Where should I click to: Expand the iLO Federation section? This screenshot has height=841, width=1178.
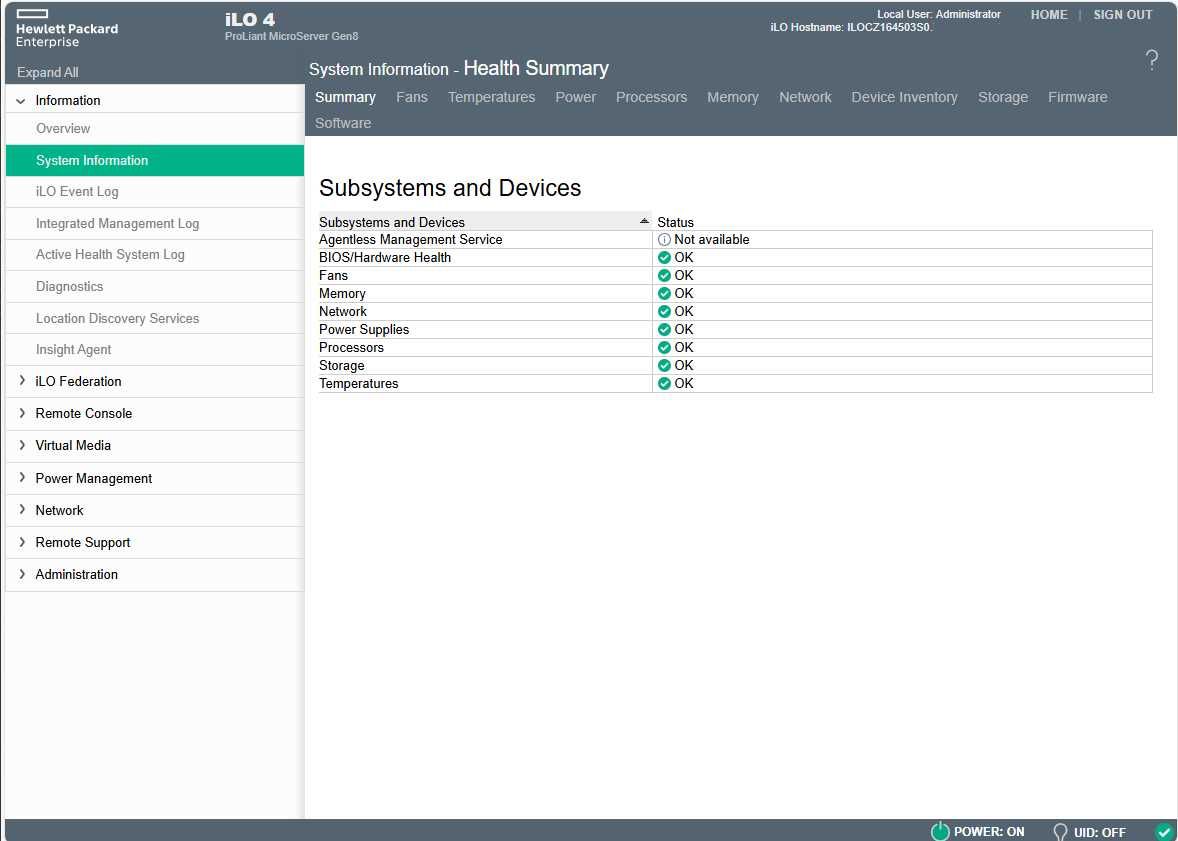point(22,381)
